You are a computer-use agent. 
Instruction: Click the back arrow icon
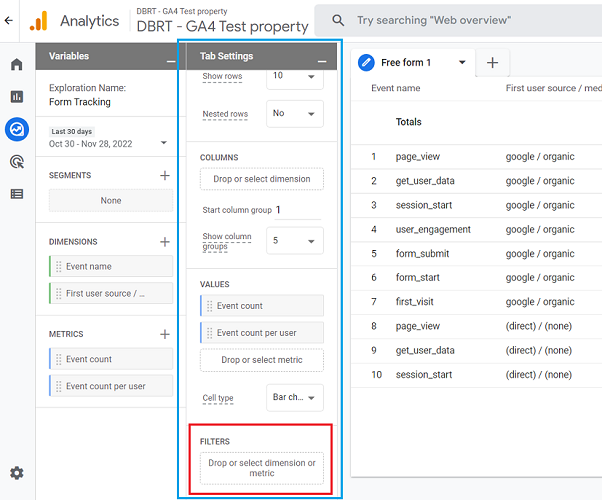8,20
